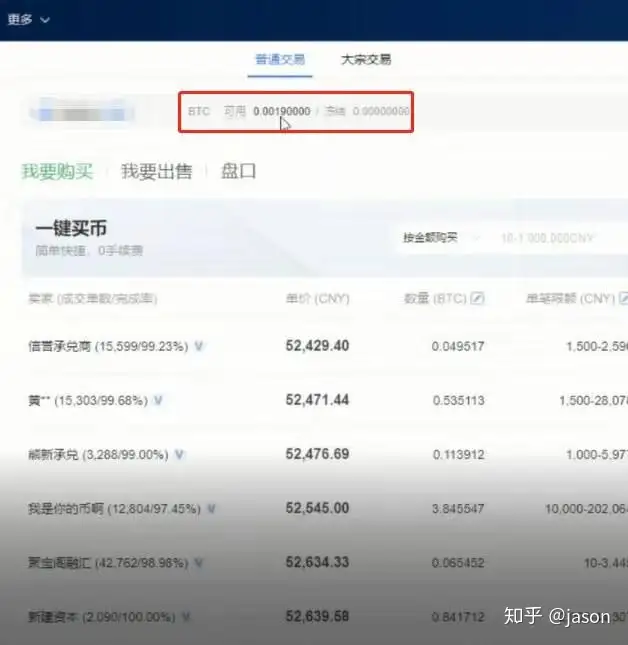Select the 我要出售 tab

click(156, 171)
